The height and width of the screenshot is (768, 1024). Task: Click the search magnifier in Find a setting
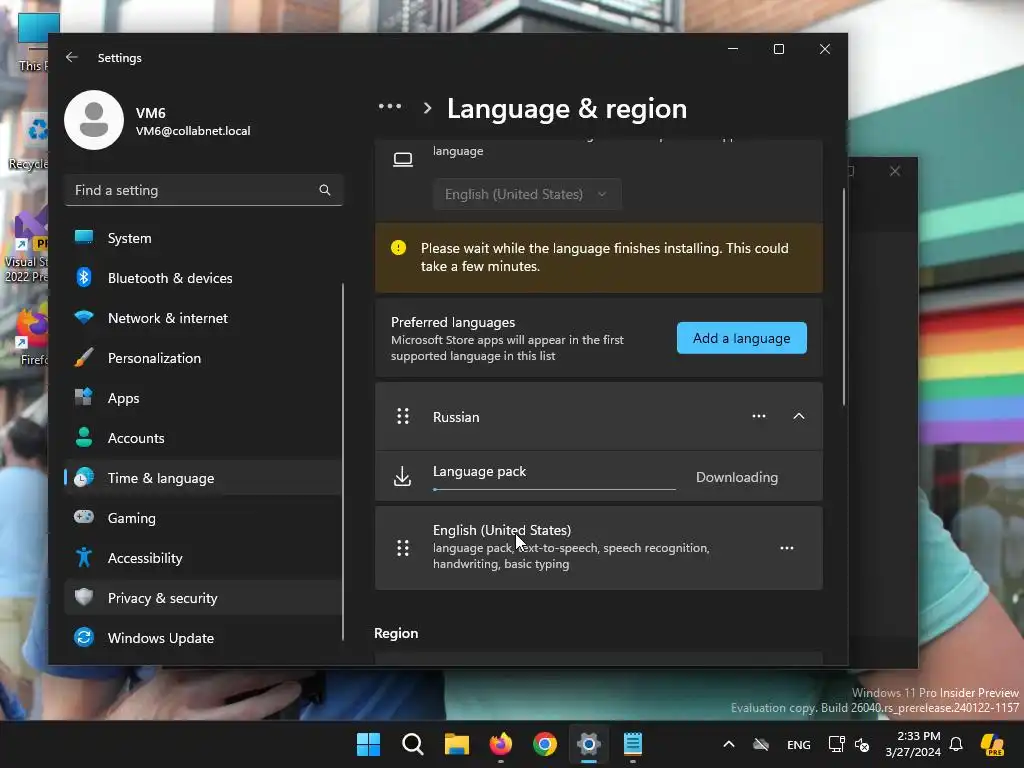coord(325,190)
